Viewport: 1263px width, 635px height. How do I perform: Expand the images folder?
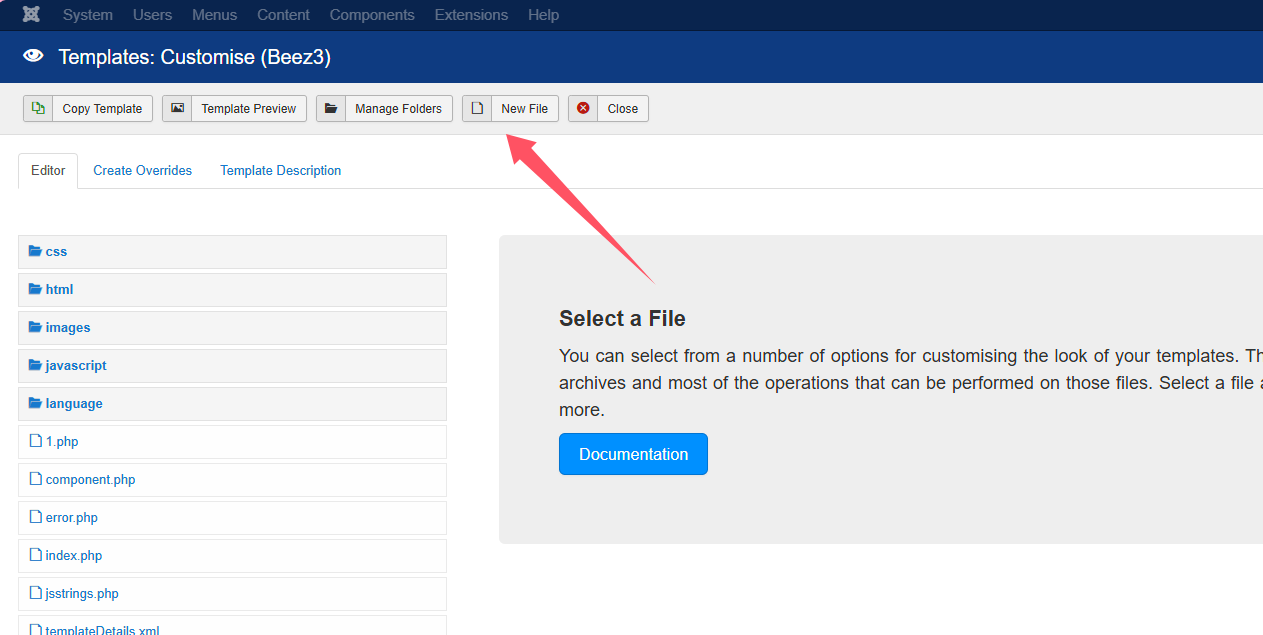point(67,328)
